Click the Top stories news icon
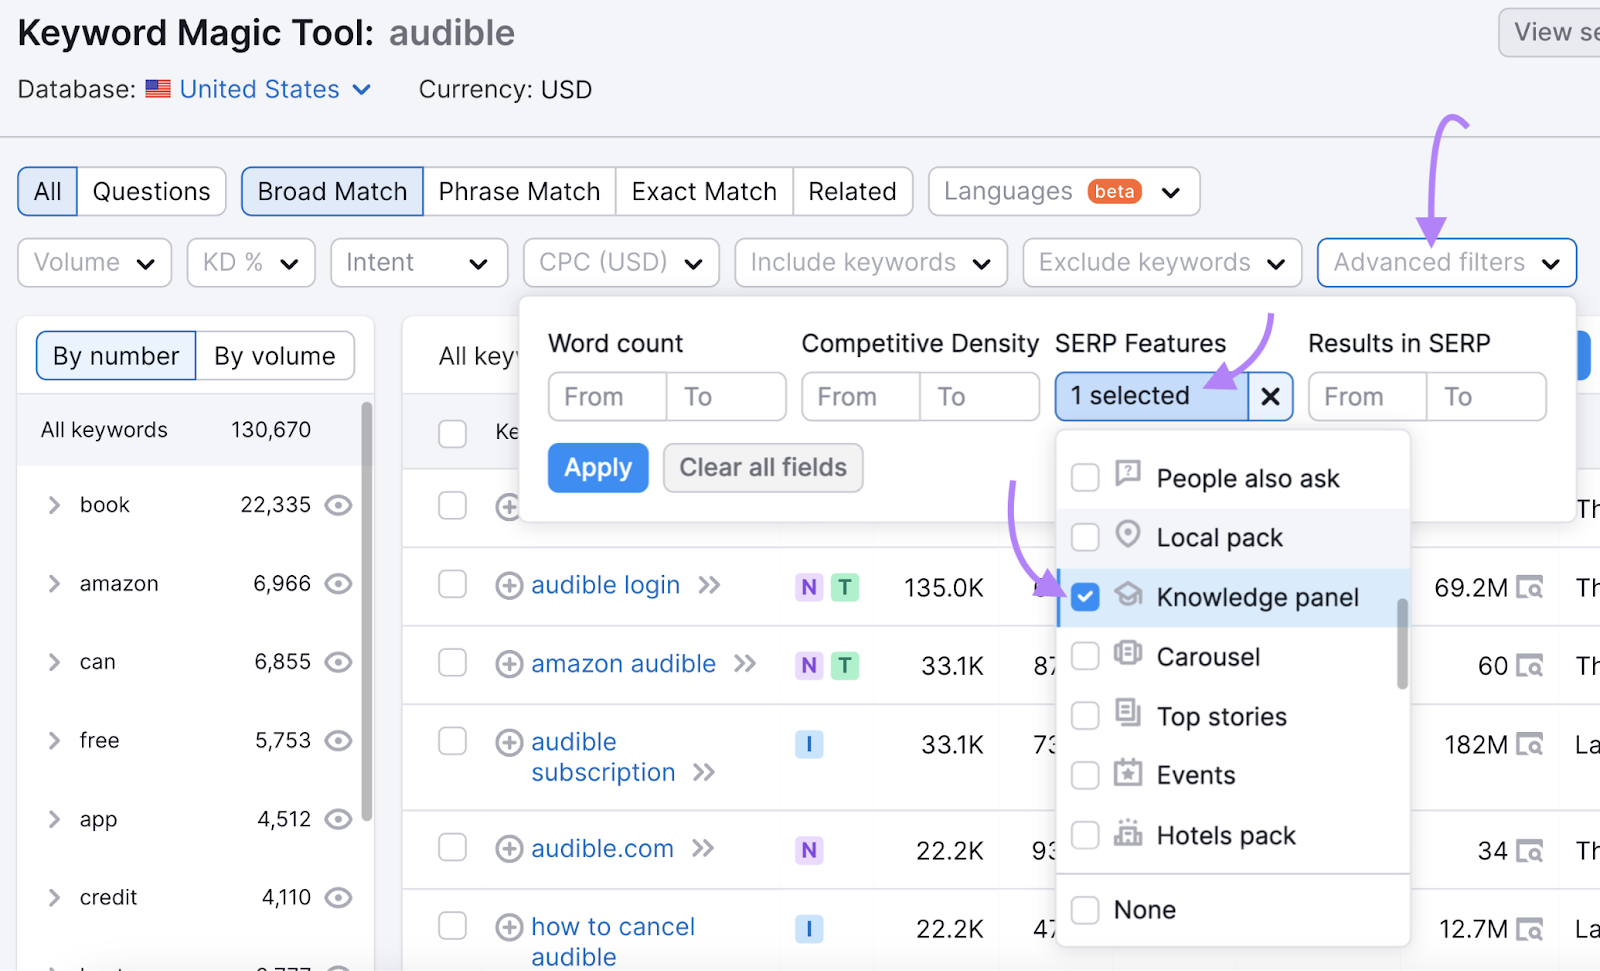The width and height of the screenshot is (1600, 971). [1128, 715]
